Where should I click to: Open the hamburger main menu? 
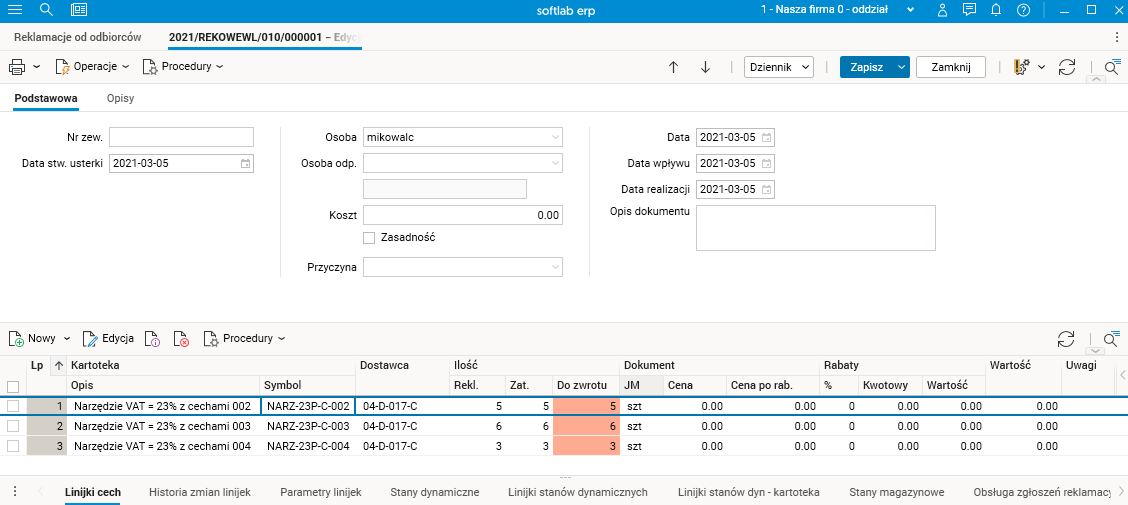pyautogui.click(x=14, y=10)
